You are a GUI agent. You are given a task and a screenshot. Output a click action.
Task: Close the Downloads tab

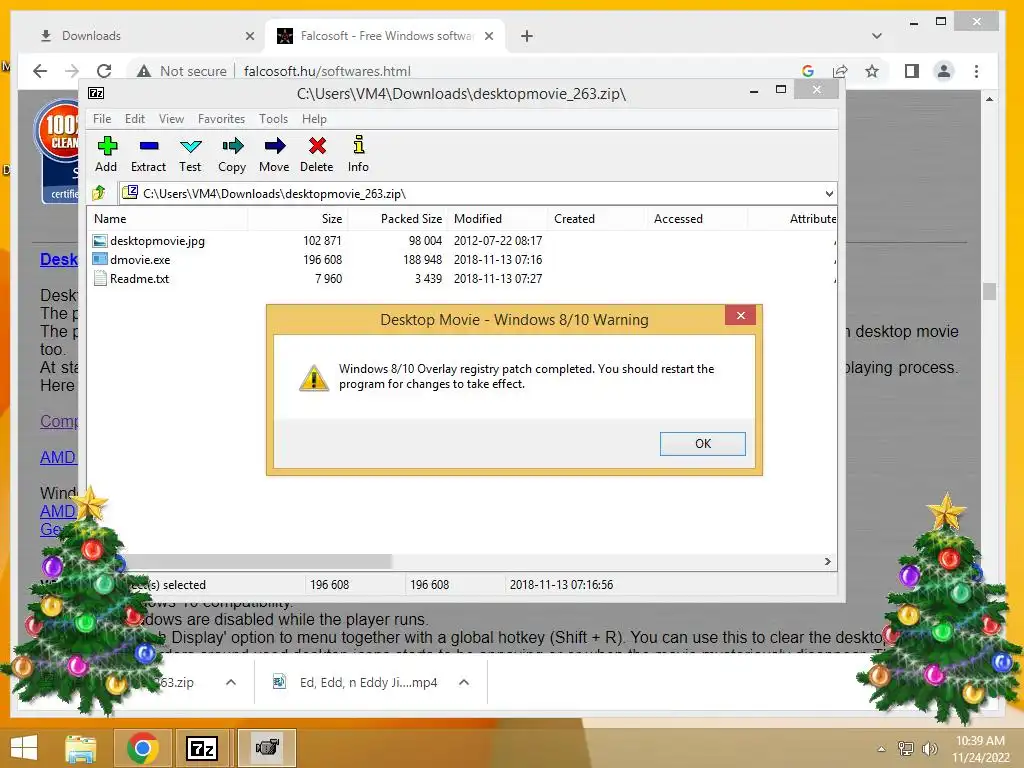pyautogui.click(x=249, y=36)
